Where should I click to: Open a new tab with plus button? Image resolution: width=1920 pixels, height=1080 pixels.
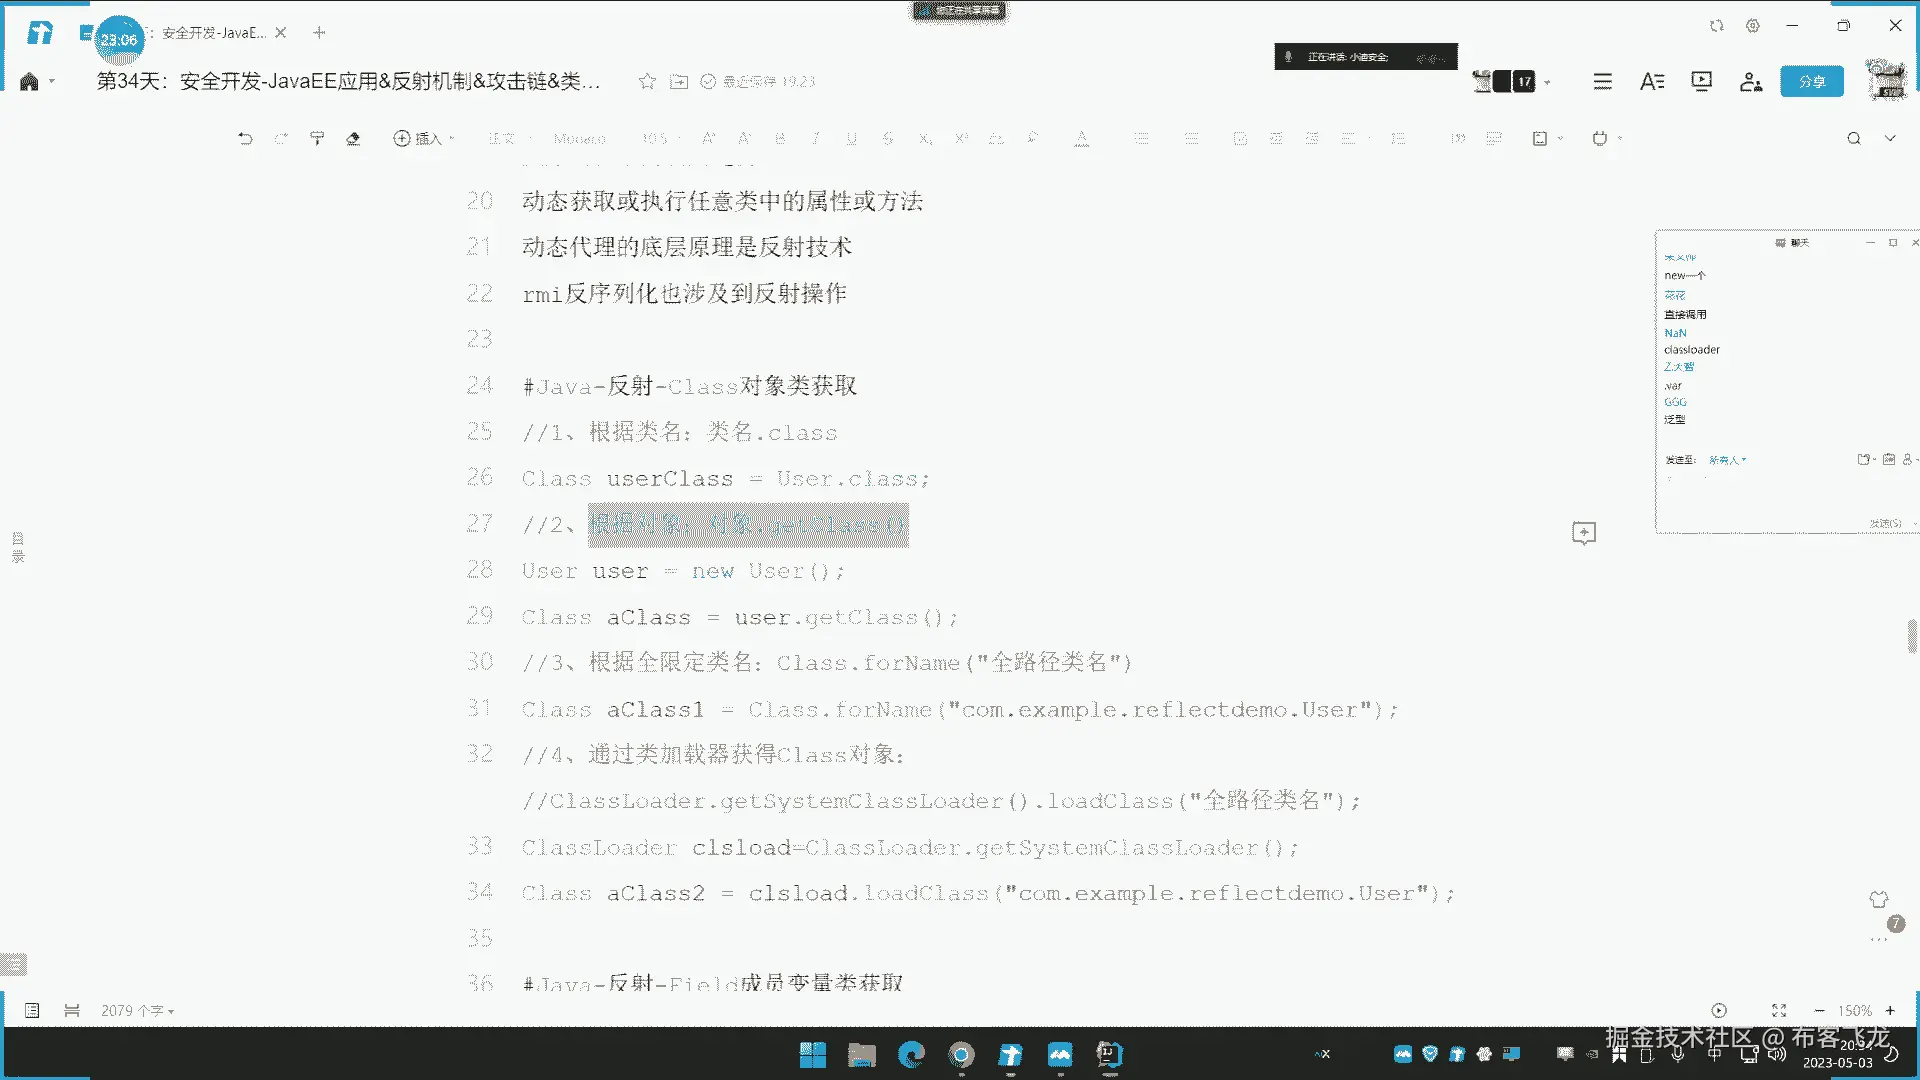pos(319,33)
